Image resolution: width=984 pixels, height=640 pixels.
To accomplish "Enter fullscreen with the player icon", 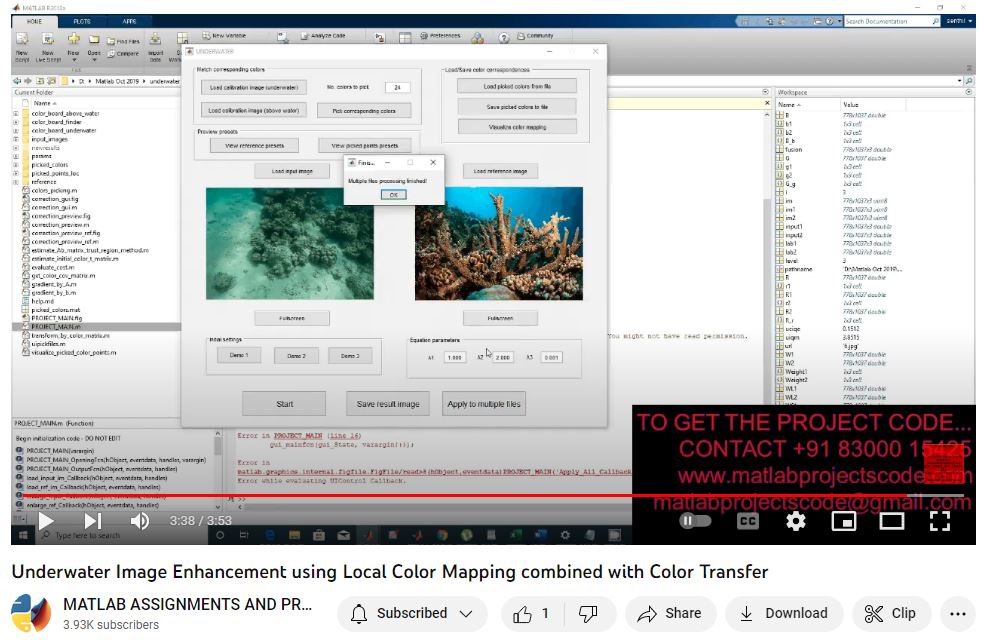I will pyautogui.click(x=939, y=521).
